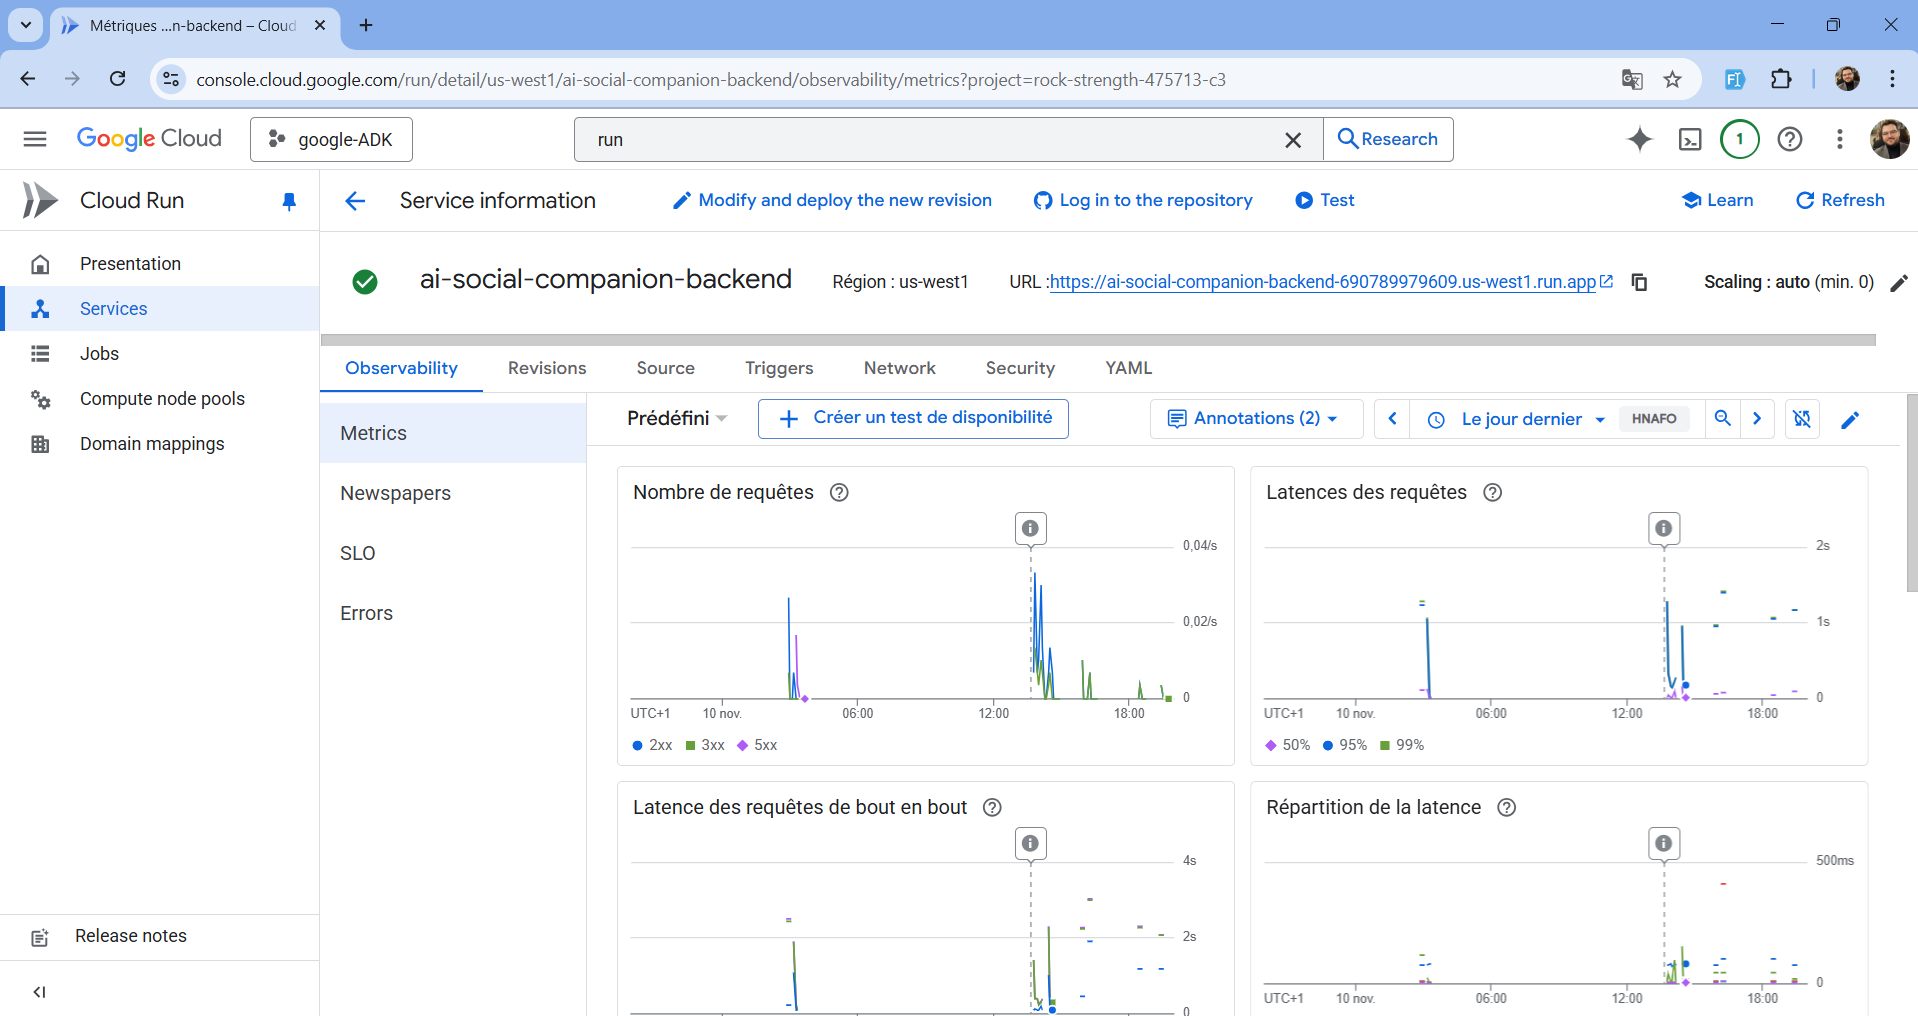This screenshot has height=1016, width=1918.
Task: Copy the service URL to clipboard
Action: click(x=1639, y=282)
